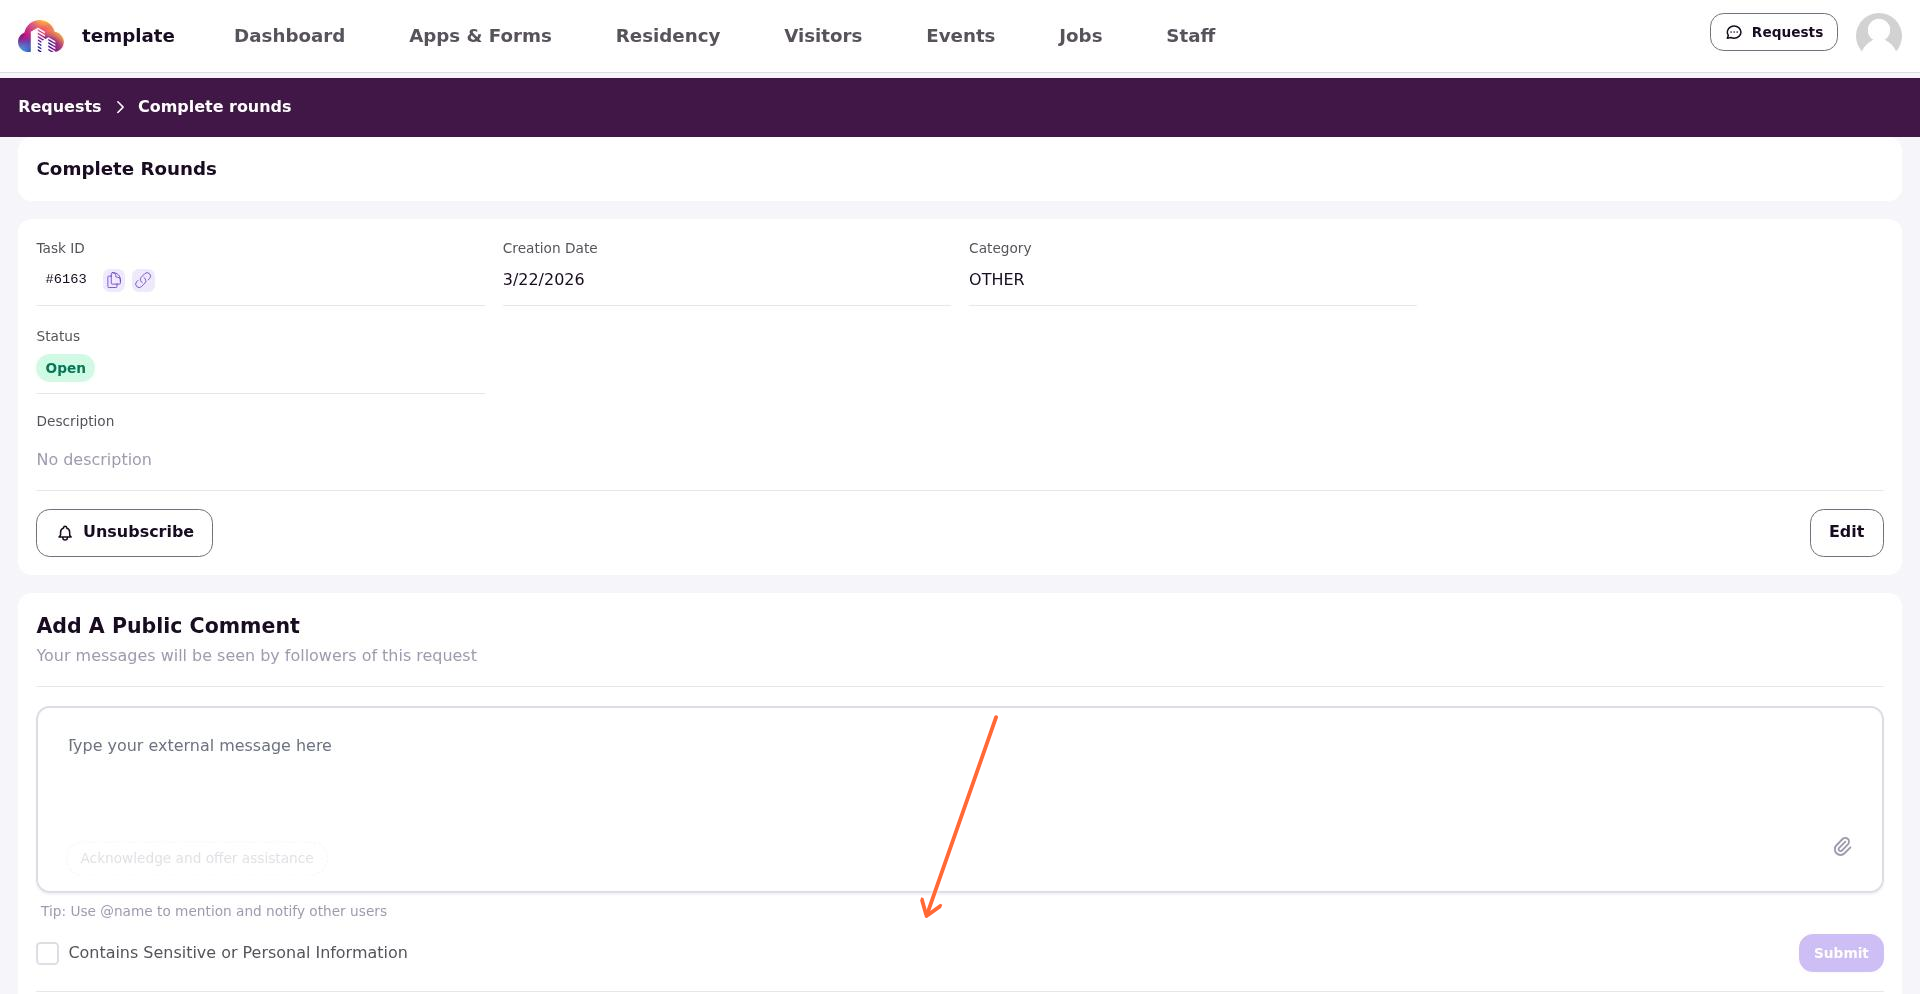This screenshot has width=1920, height=994.
Task: Click the Edit button
Action: [1846, 533]
